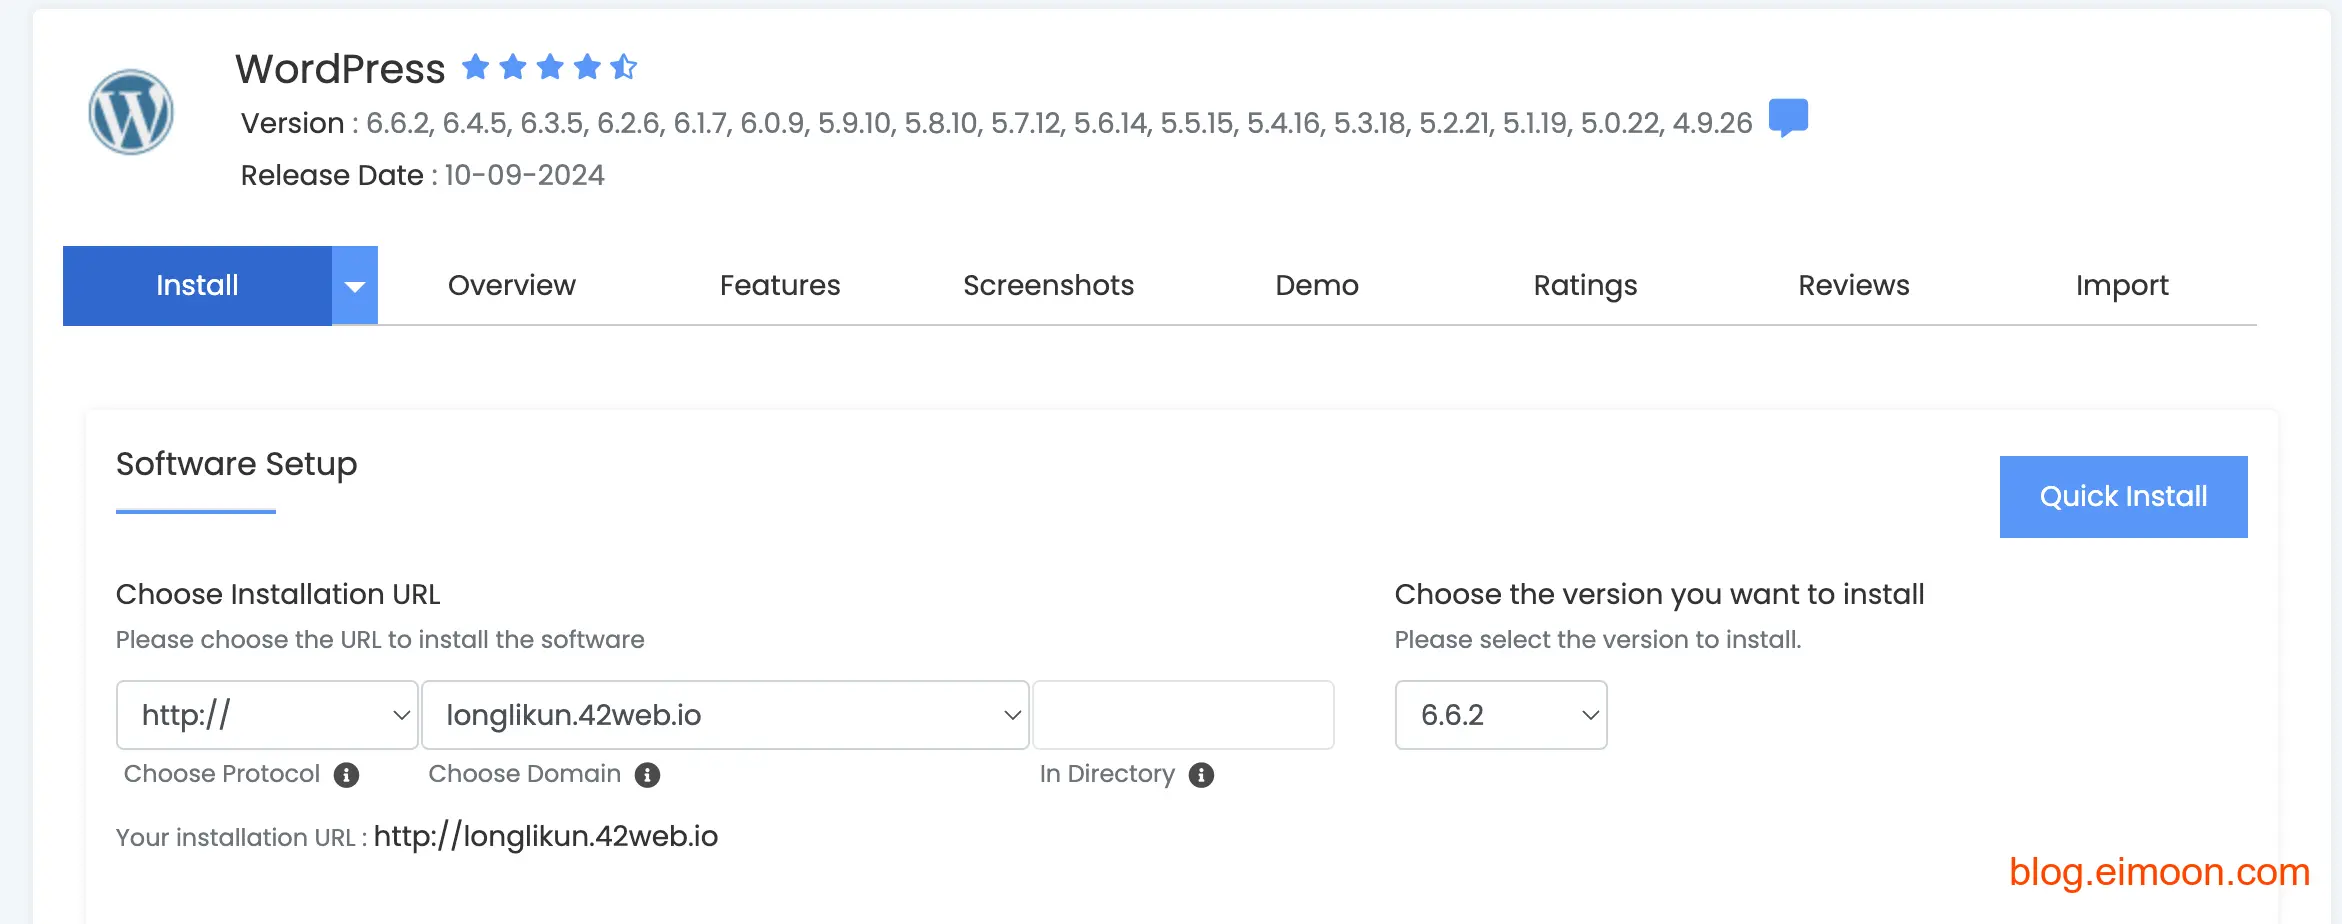This screenshot has width=2342, height=924.
Task: Go to the Import tab
Action: [2122, 286]
